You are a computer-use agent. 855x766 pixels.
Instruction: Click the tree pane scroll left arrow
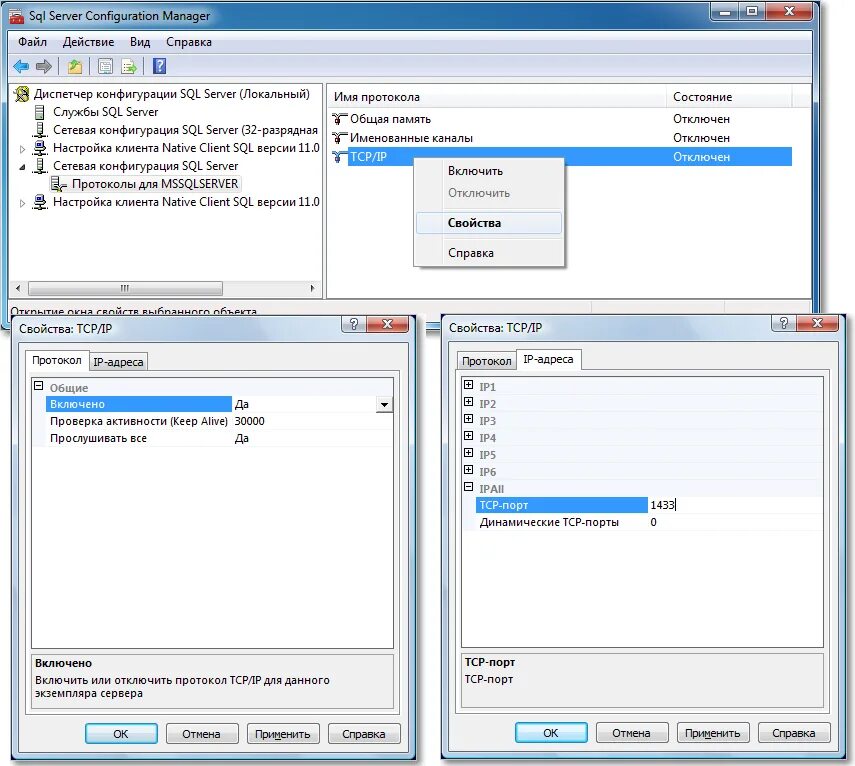click(x=18, y=288)
